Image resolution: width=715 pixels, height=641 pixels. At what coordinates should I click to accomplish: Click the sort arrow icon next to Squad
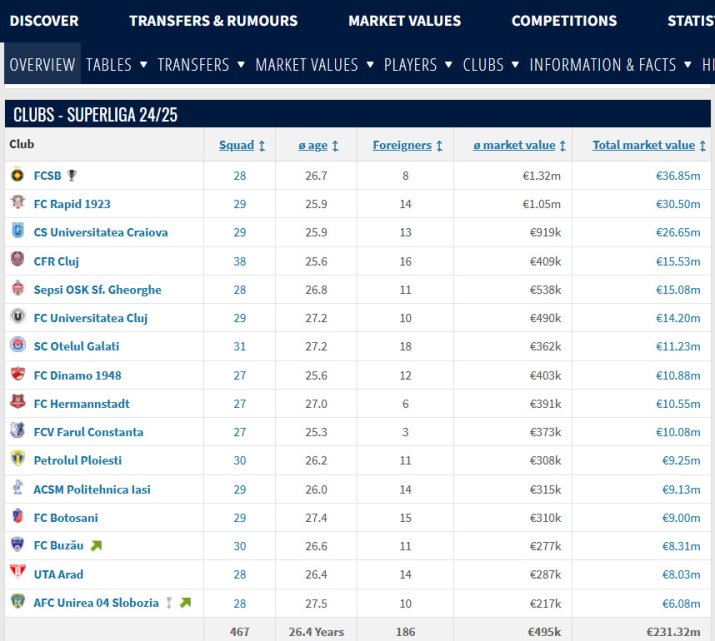[x=262, y=146]
